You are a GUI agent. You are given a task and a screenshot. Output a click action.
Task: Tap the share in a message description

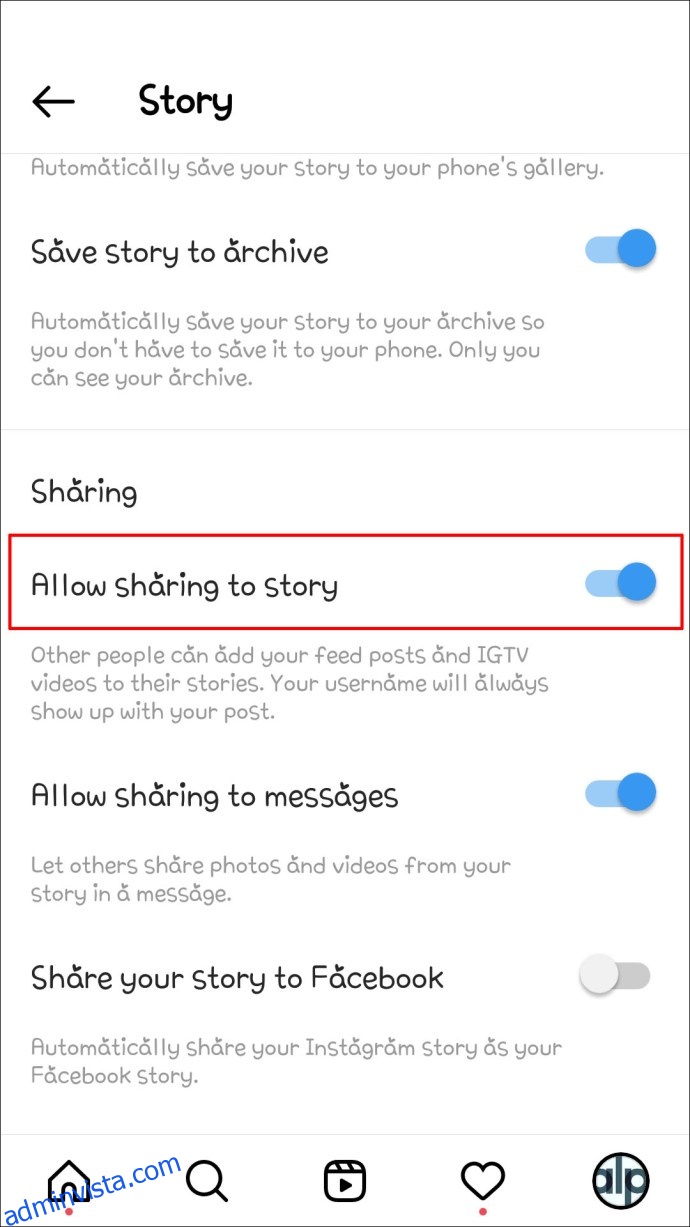[271, 879]
